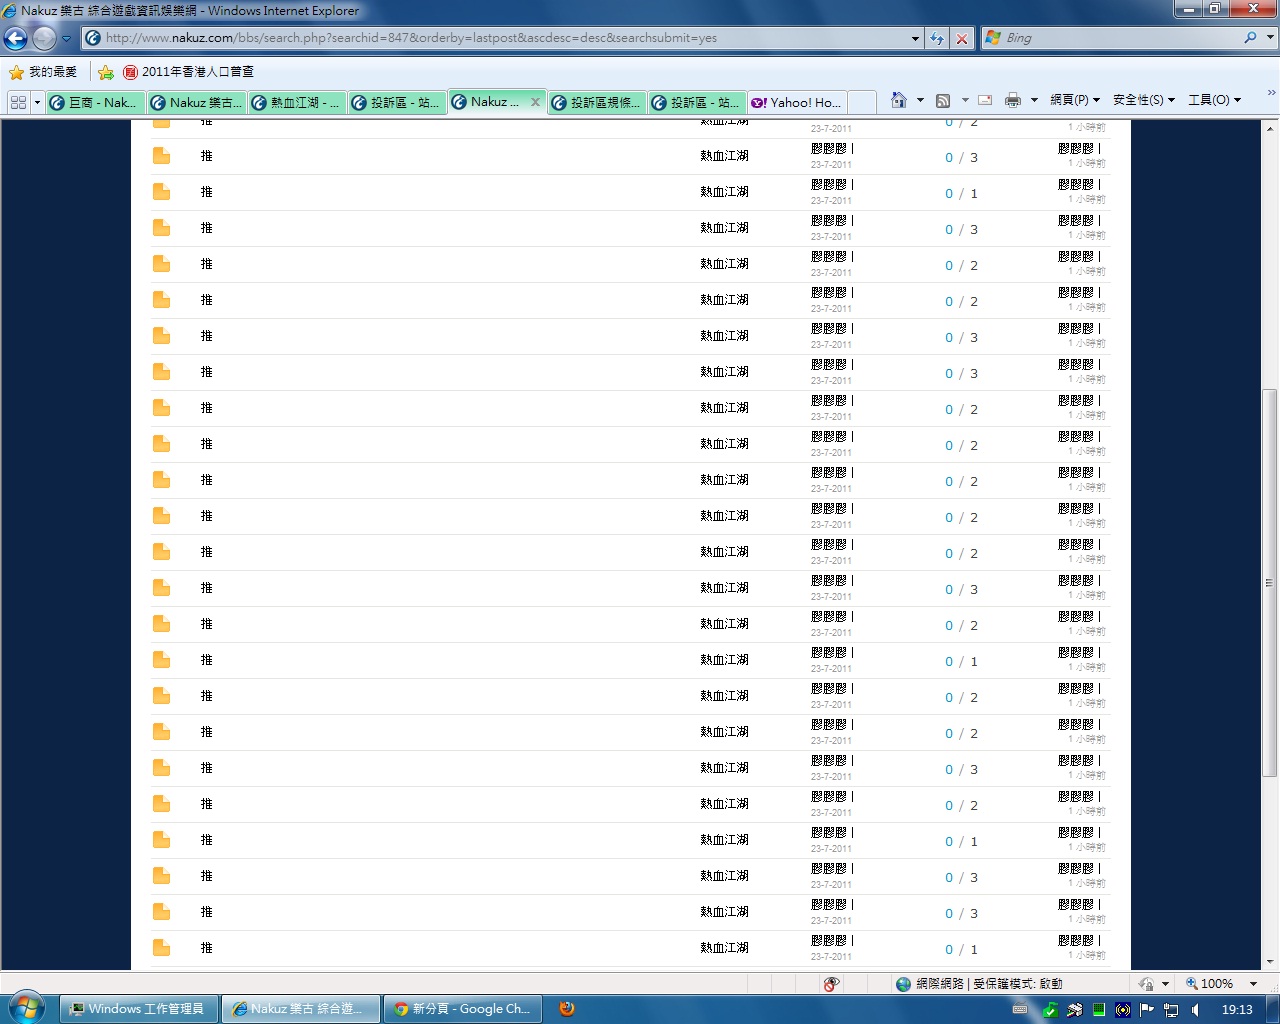Image resolution: width=1280 pixels, height=1024 pixels.
Task: Click the Print icon in command bar
Action: tap(1013, 100)
